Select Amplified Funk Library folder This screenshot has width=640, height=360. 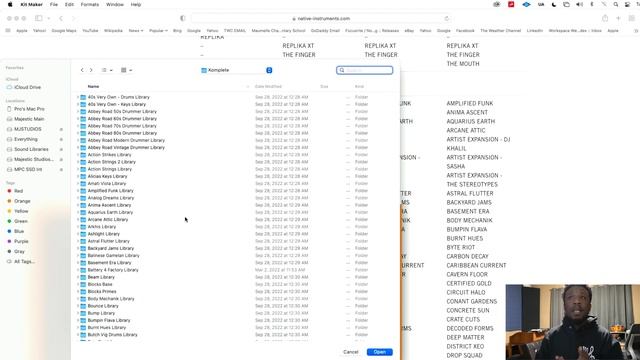111,191
